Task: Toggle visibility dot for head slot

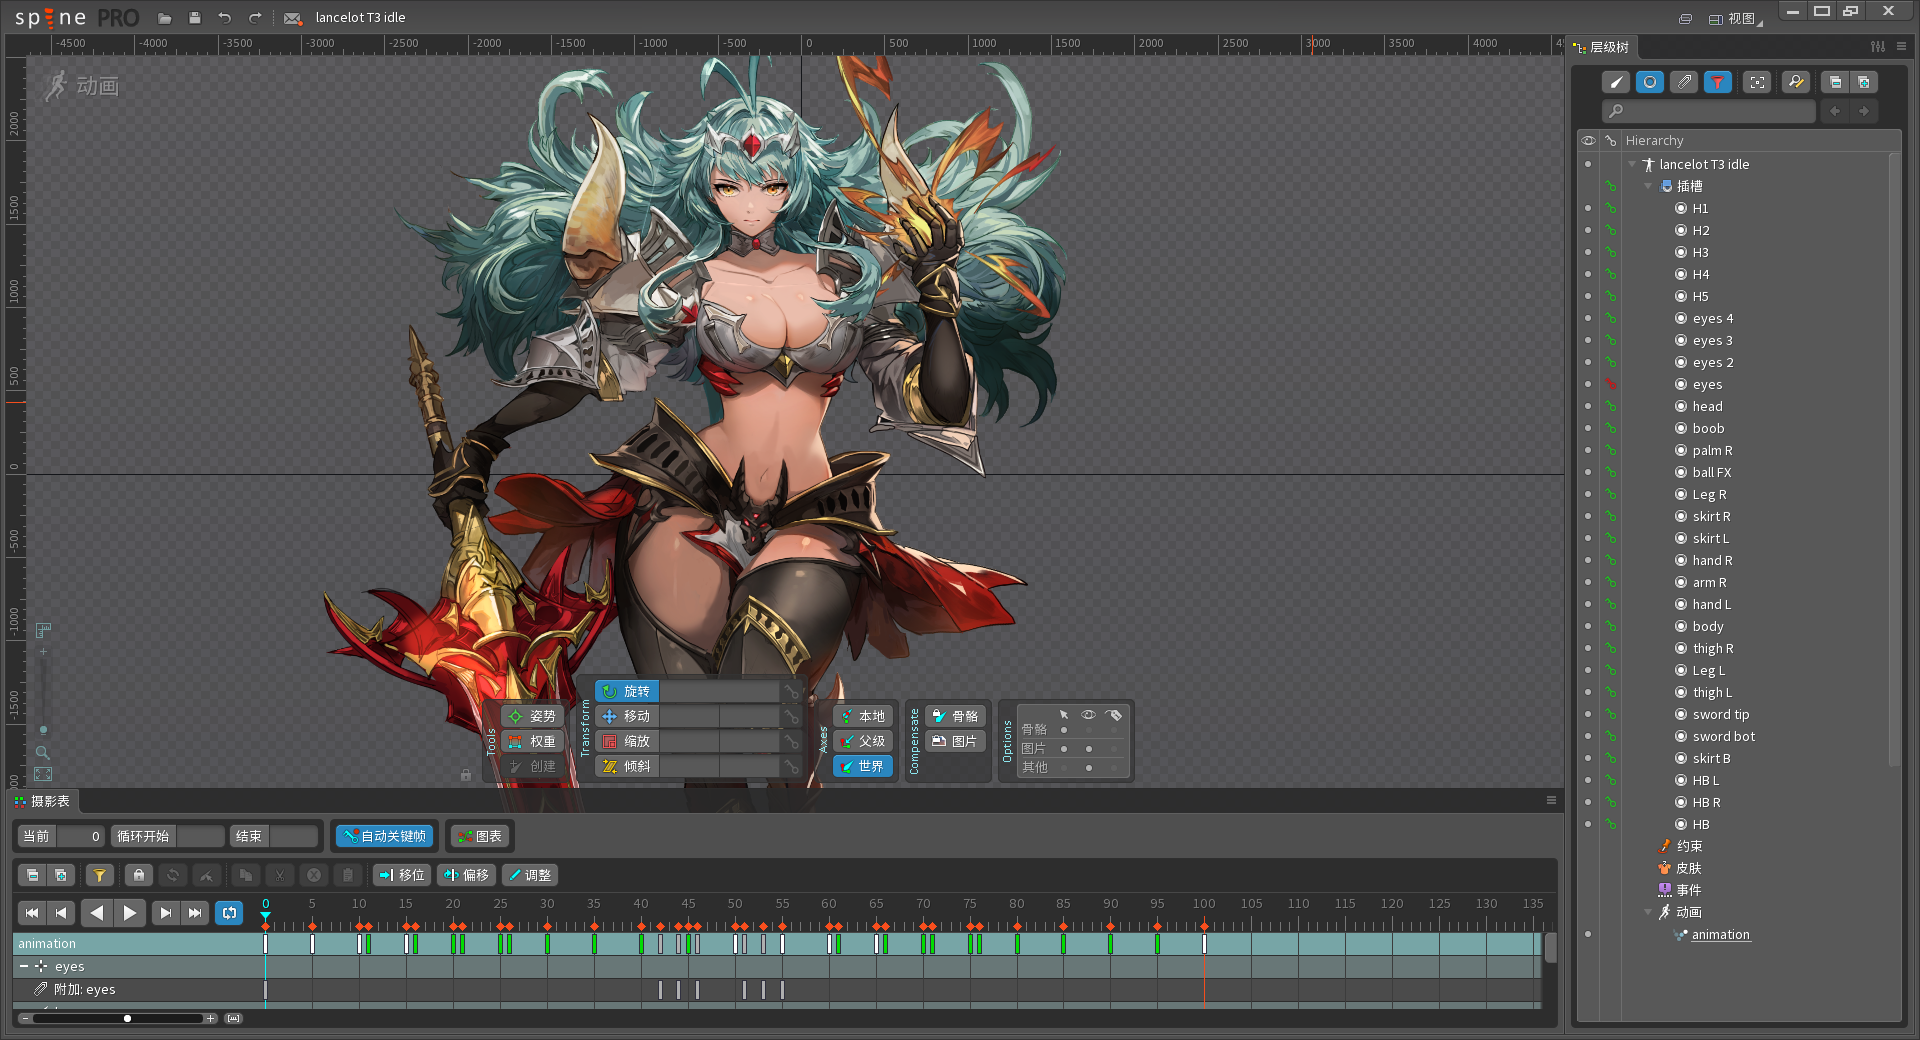Action: pos(1588,406)
